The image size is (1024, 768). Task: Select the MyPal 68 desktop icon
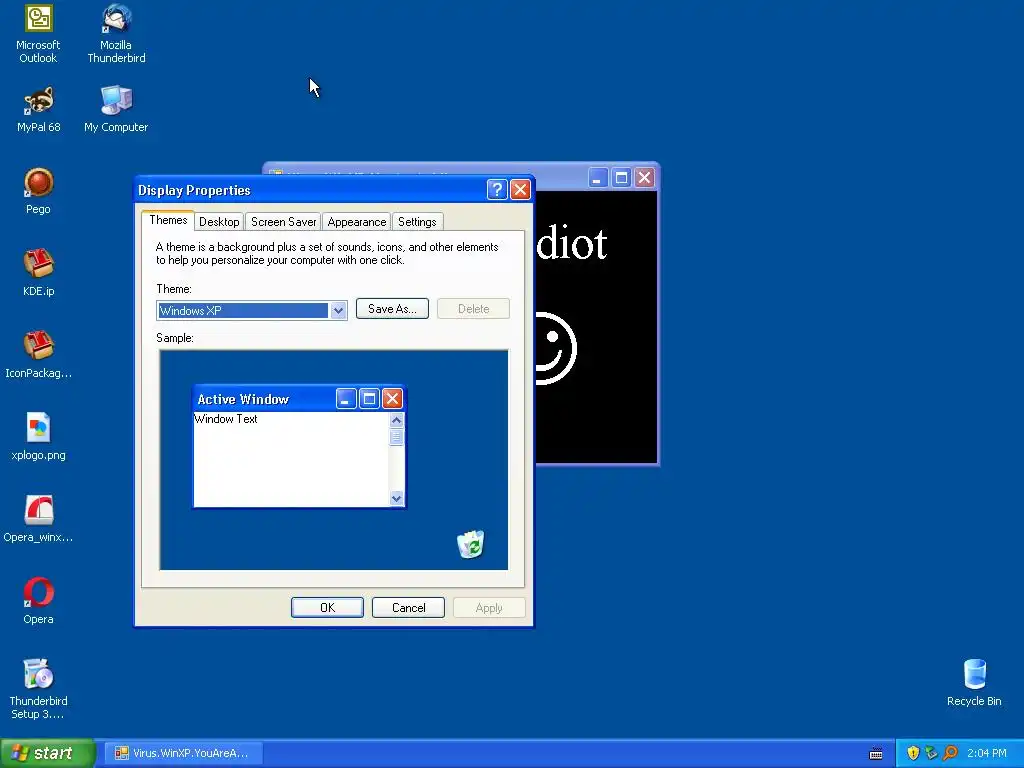[x=39, y=110]
